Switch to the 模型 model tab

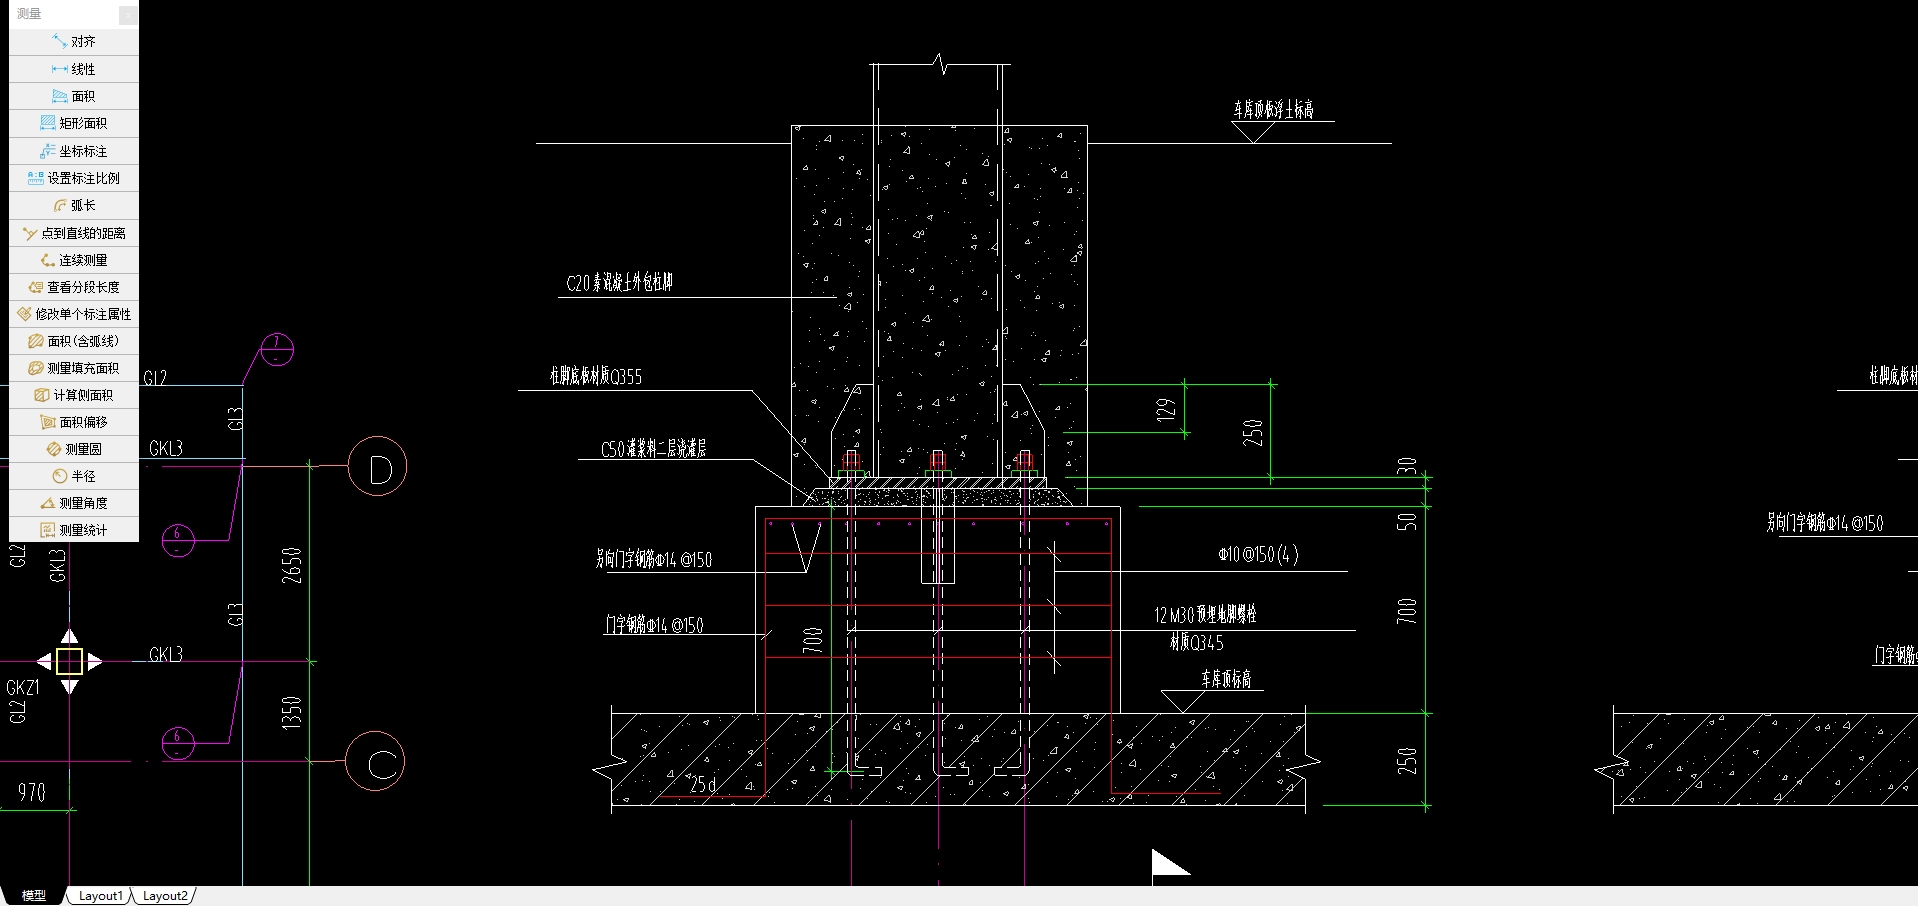pos(34,896)
